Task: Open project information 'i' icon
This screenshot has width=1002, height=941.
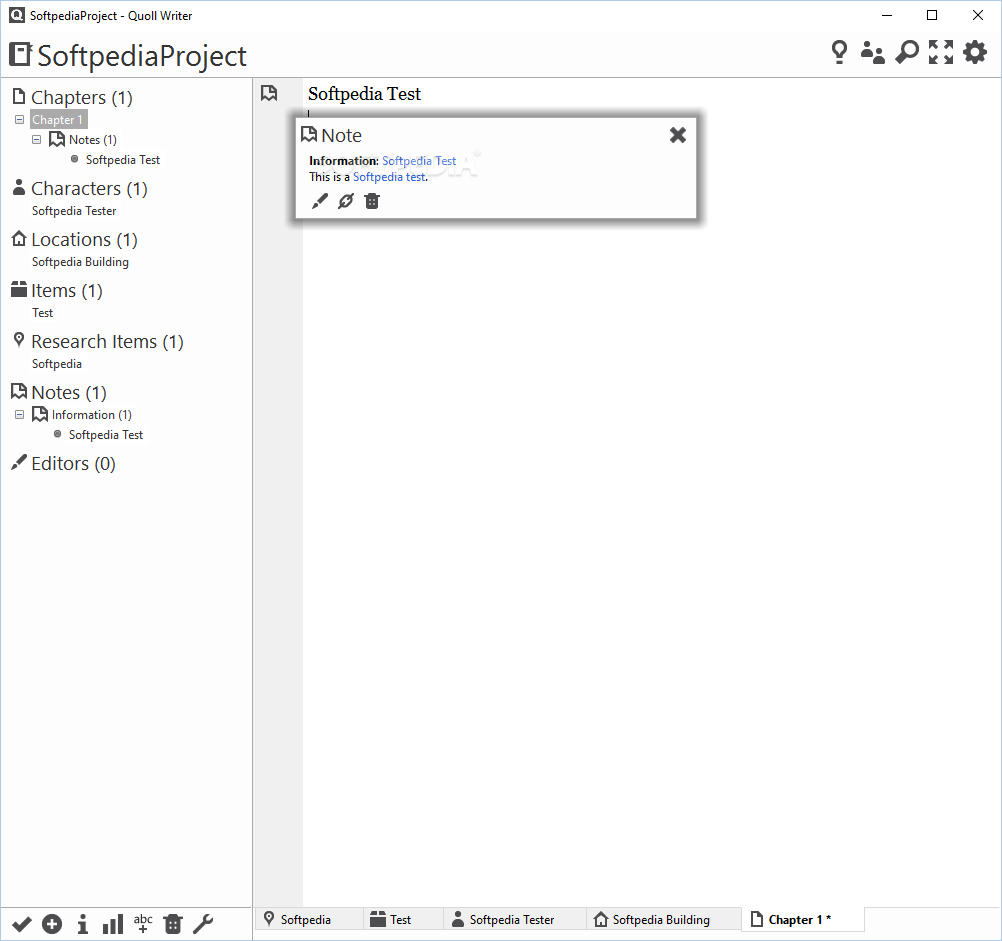Action: tap(82, 924)
